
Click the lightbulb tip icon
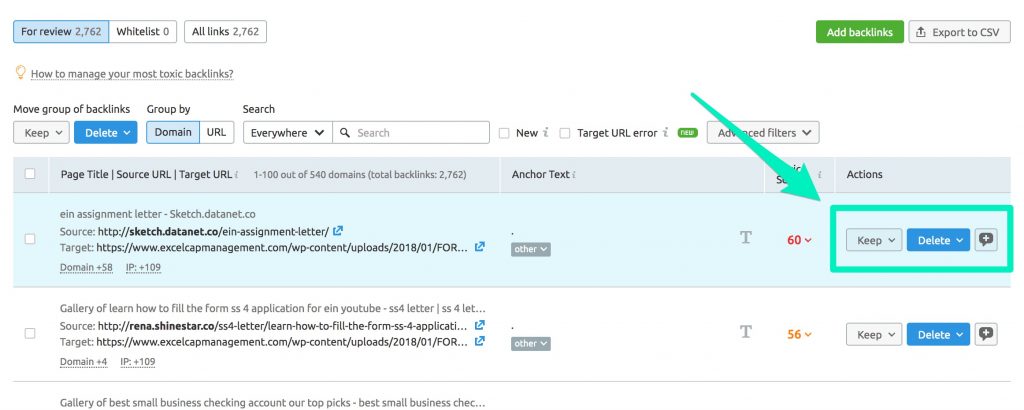pos(20,72)
